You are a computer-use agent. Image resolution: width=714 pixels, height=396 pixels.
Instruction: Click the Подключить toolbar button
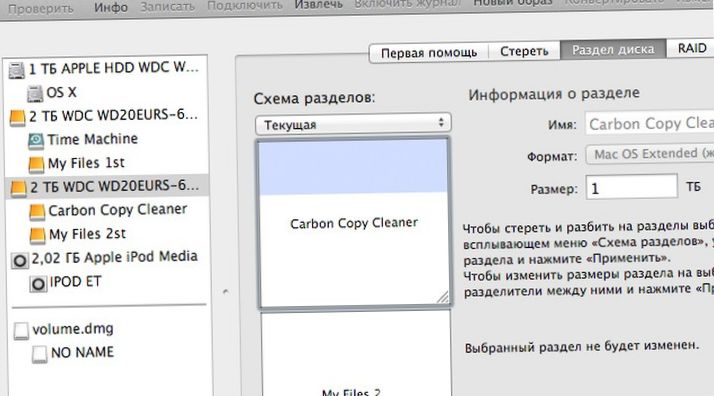(245, 5)
